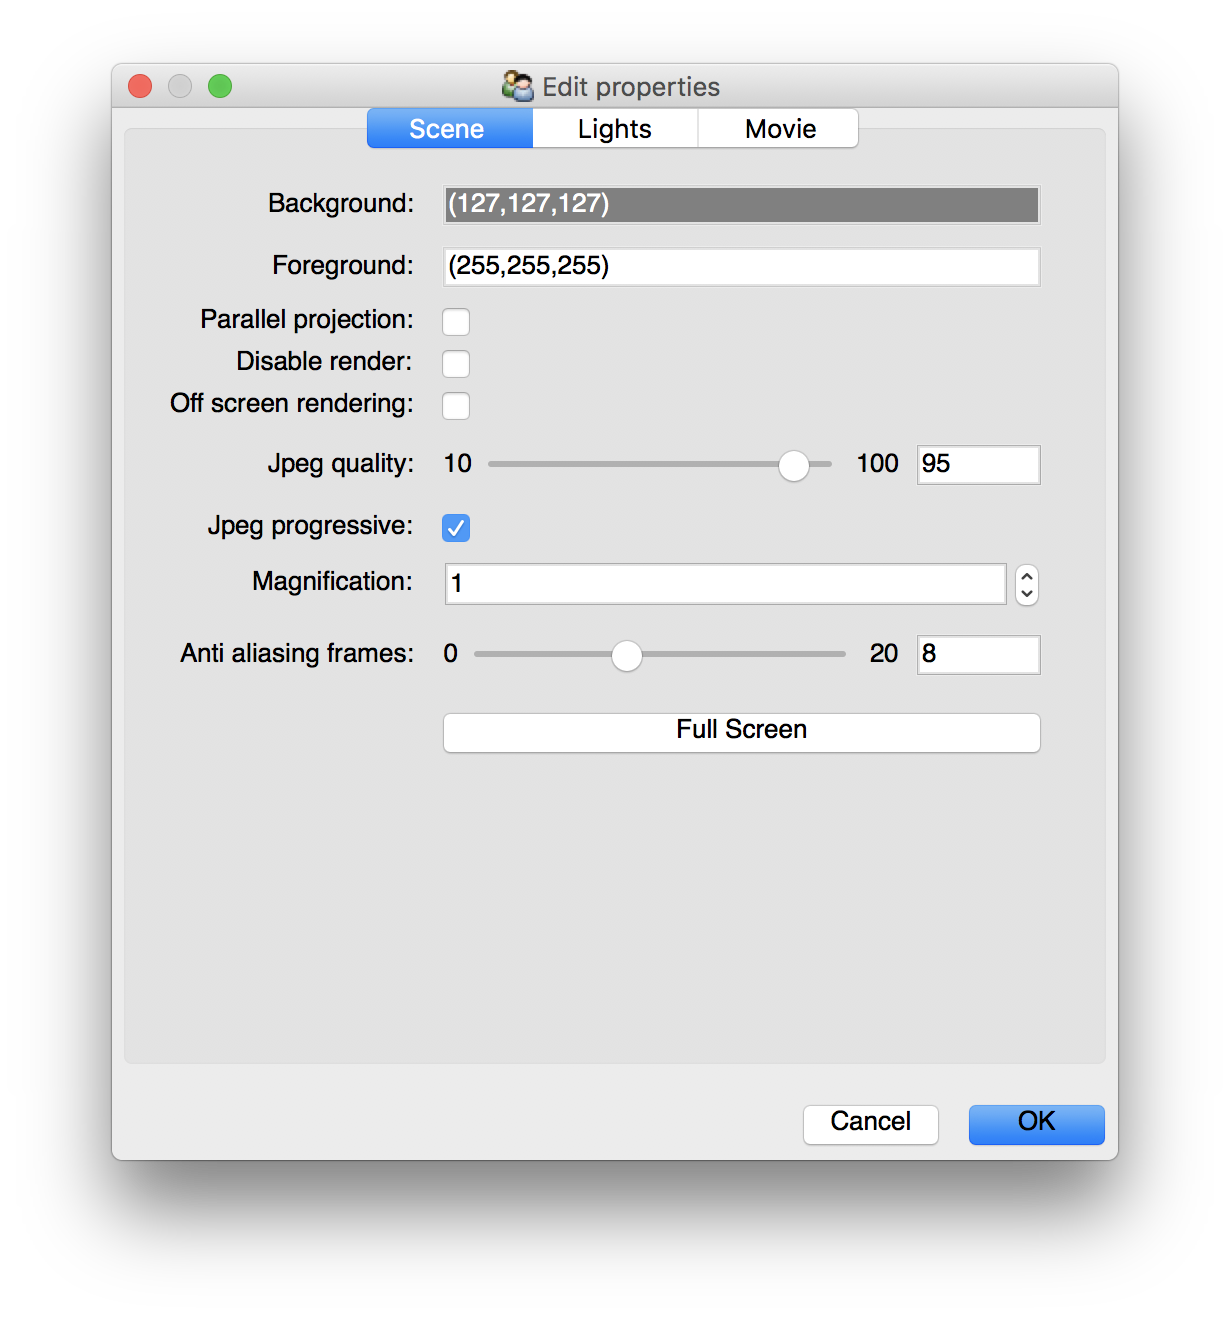
Task: Click the Anti aliasing minimum label 0
Action: (451, 653)
